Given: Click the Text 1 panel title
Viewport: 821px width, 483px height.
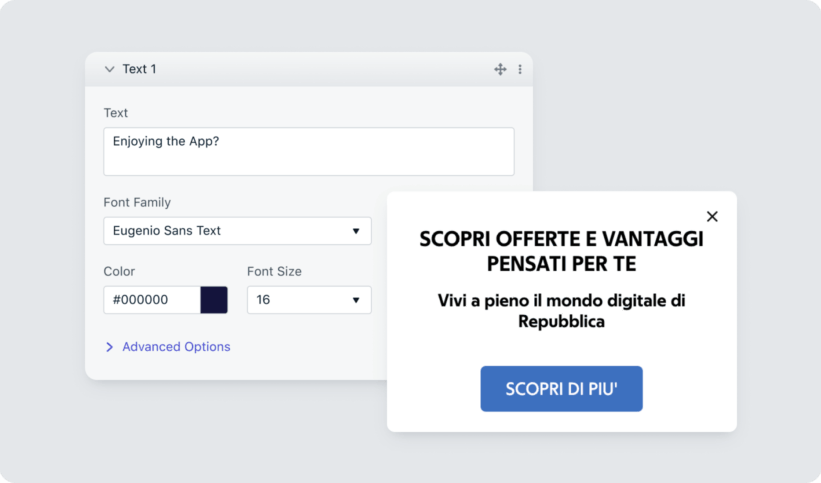Looking at the screenshot, I should pyautogui.click(x=139, y=69).
